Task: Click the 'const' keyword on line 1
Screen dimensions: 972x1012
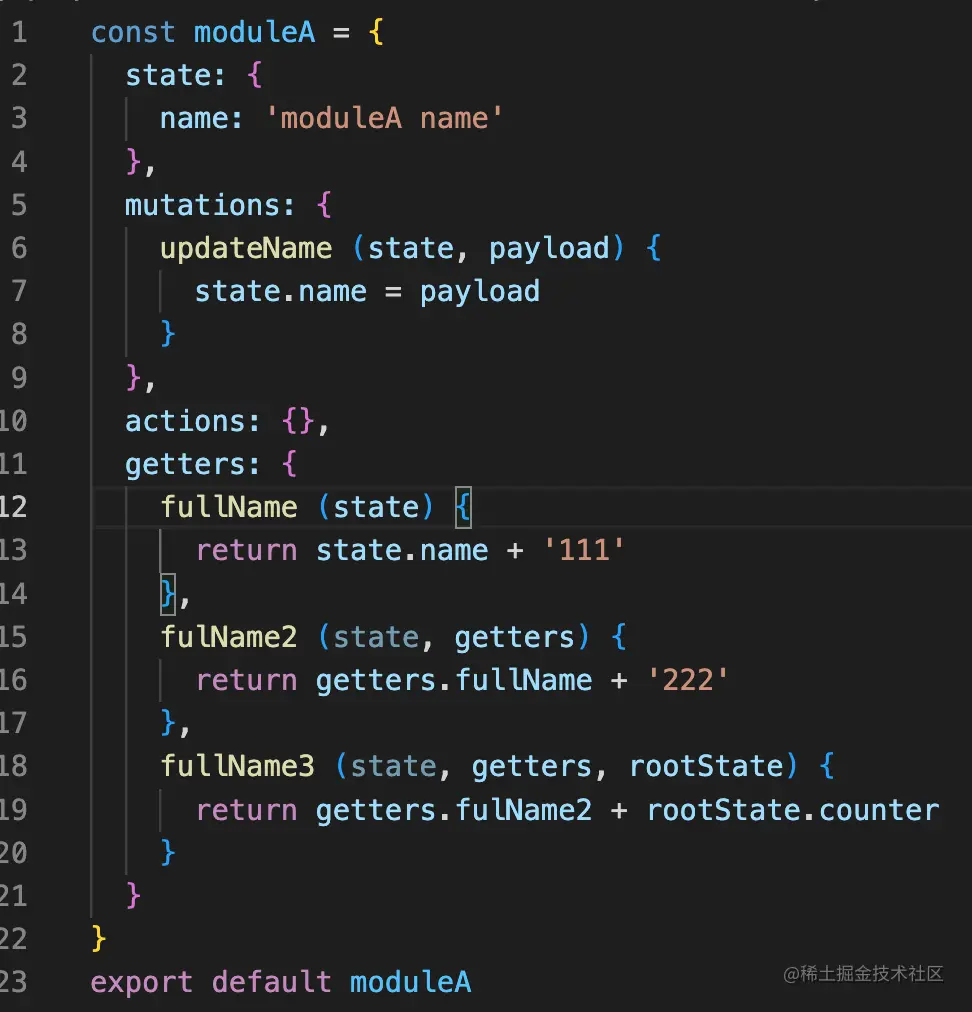Action: tap(133, 32)
